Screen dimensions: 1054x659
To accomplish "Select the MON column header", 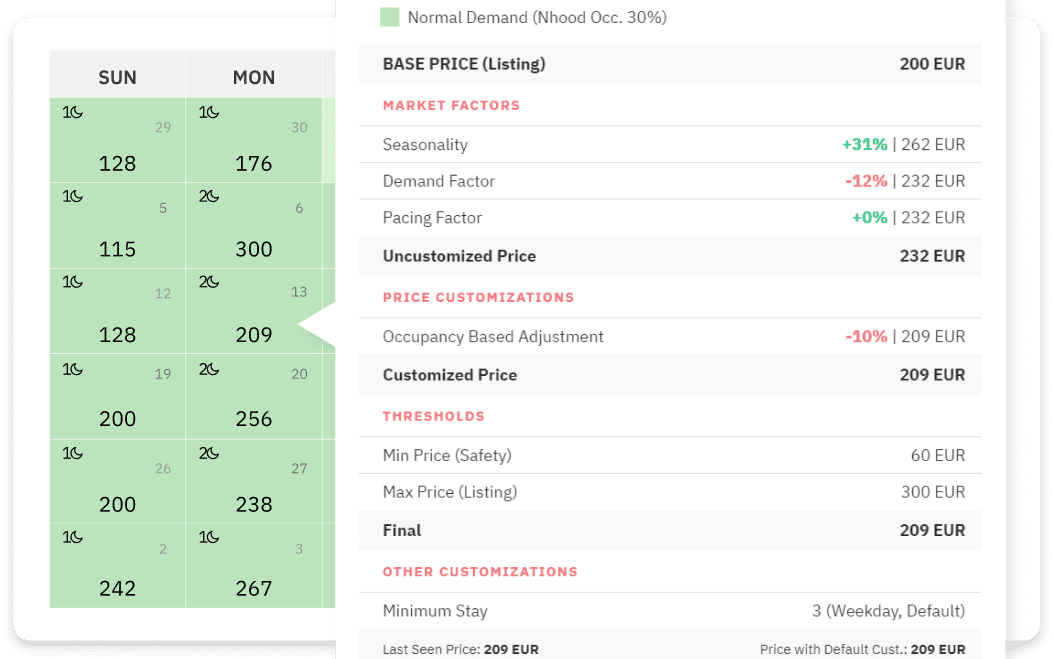I will point(253,77).
